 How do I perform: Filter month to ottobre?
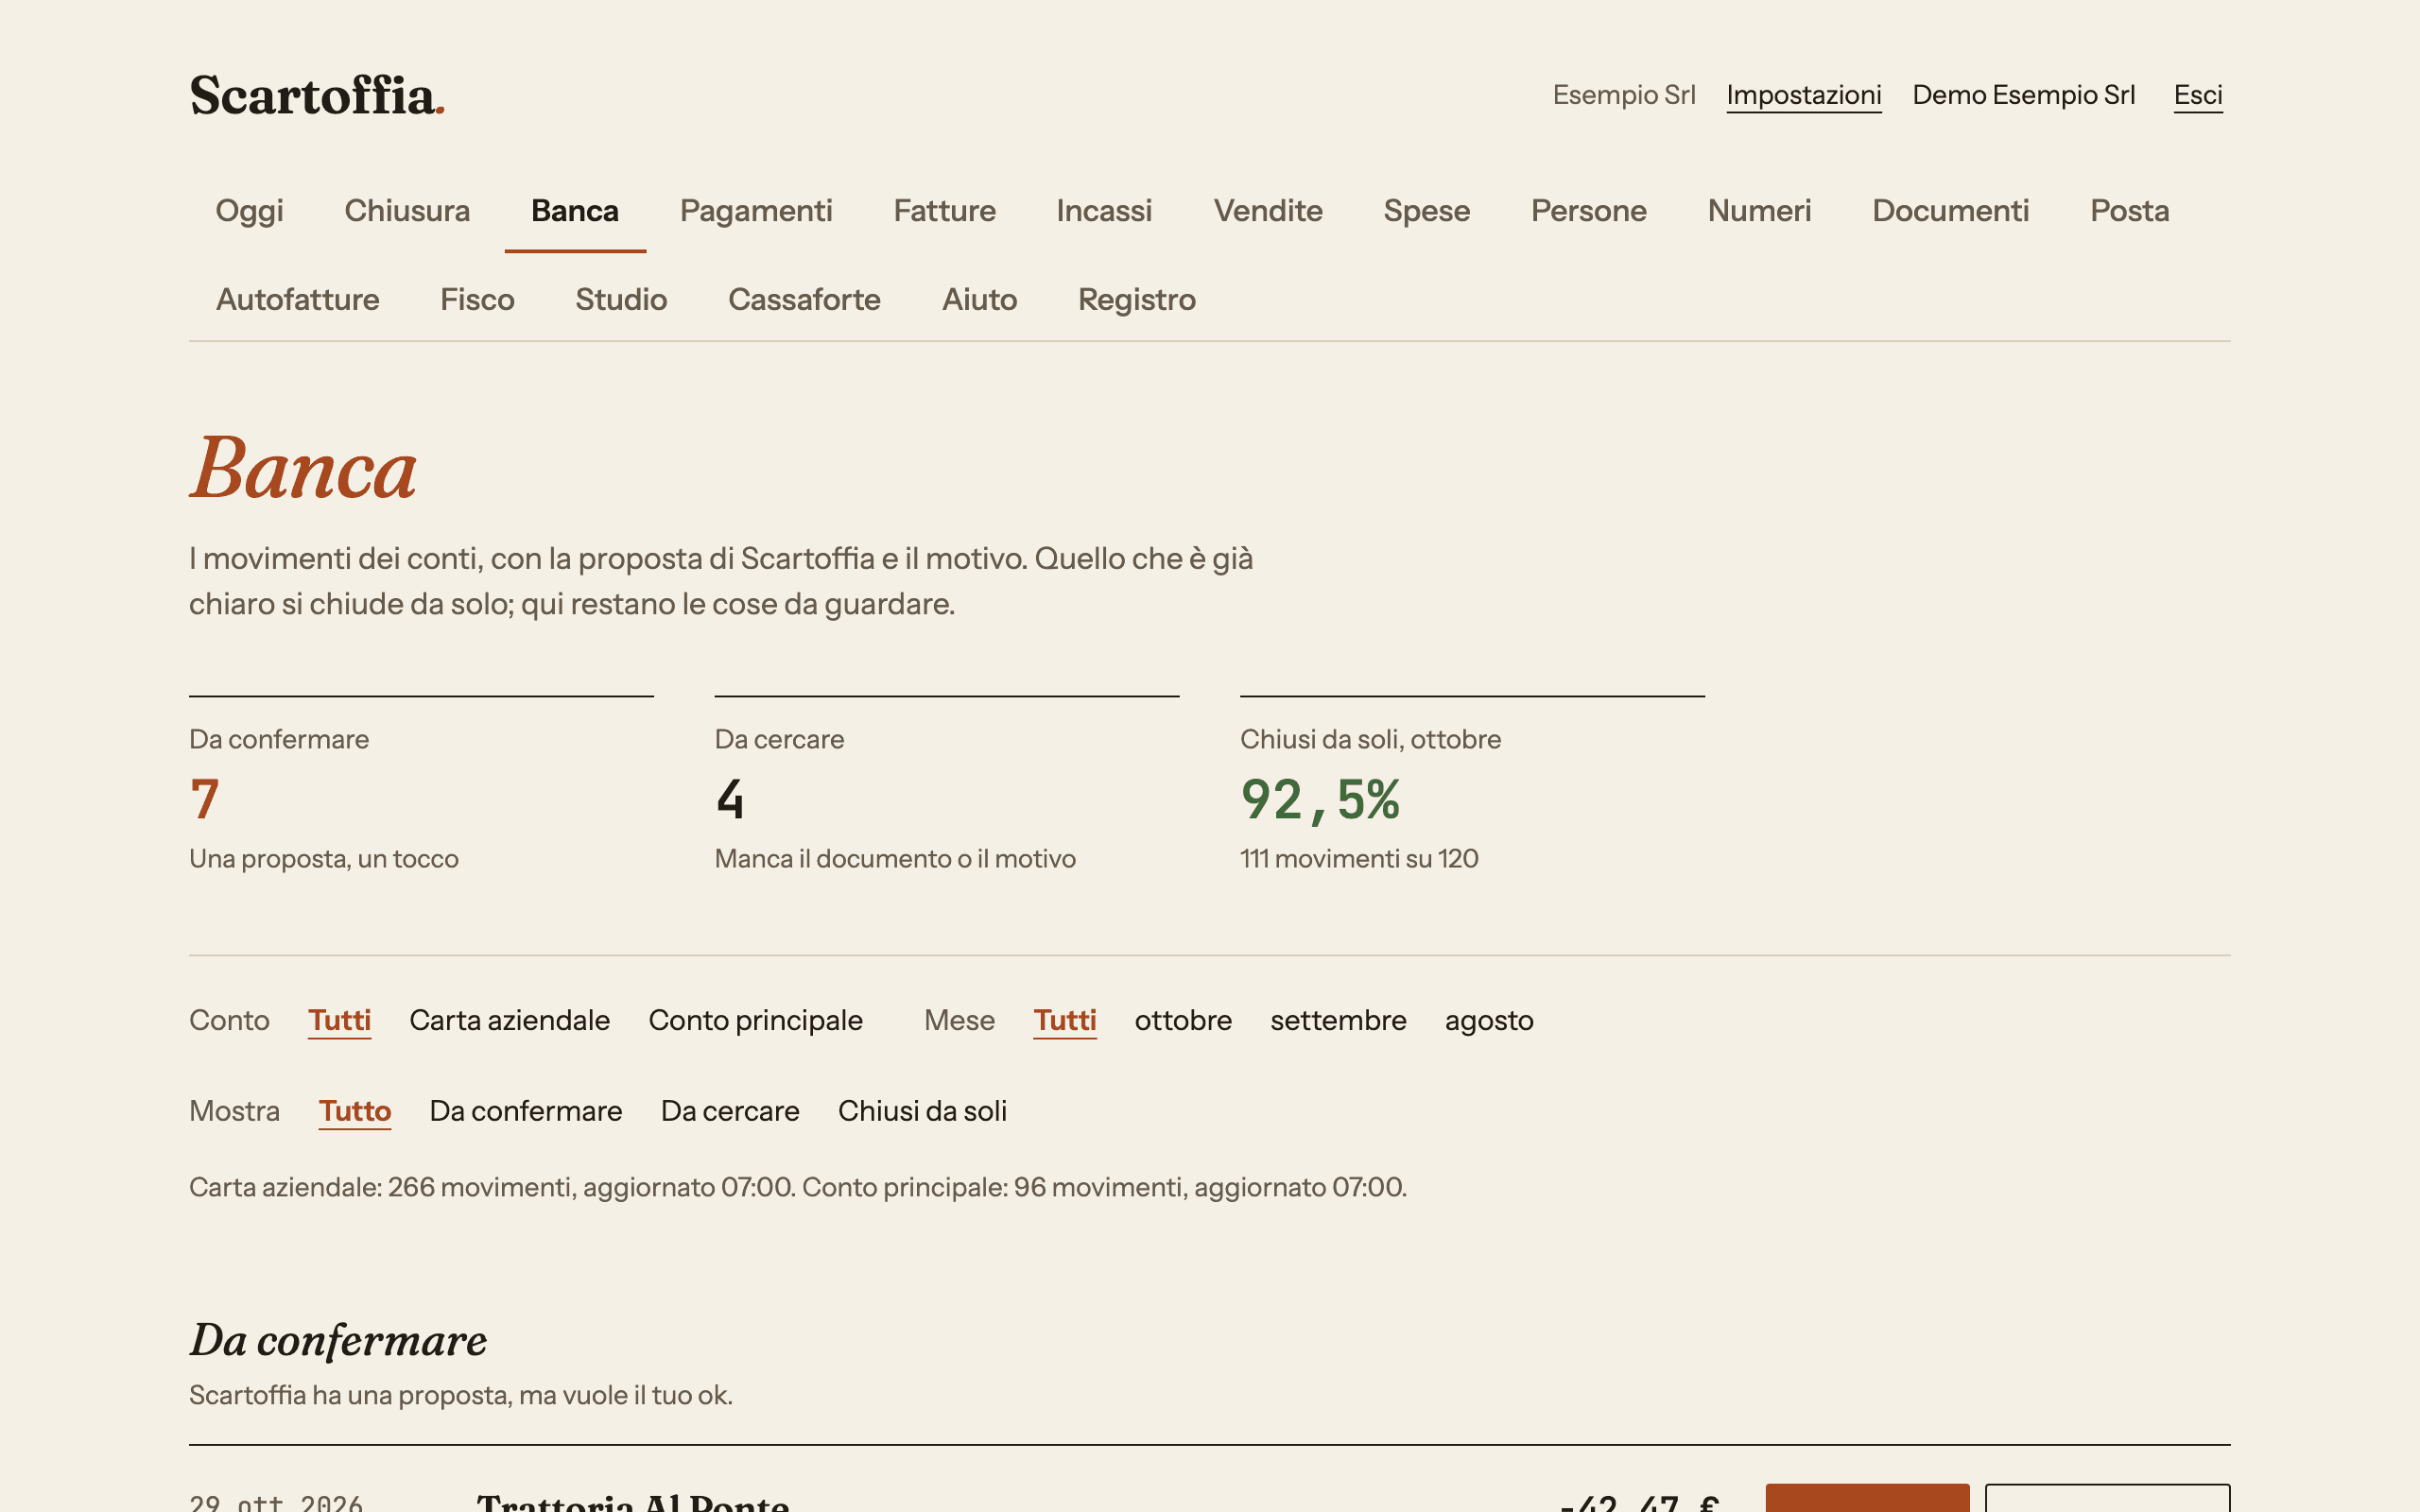(1183, 1020)
